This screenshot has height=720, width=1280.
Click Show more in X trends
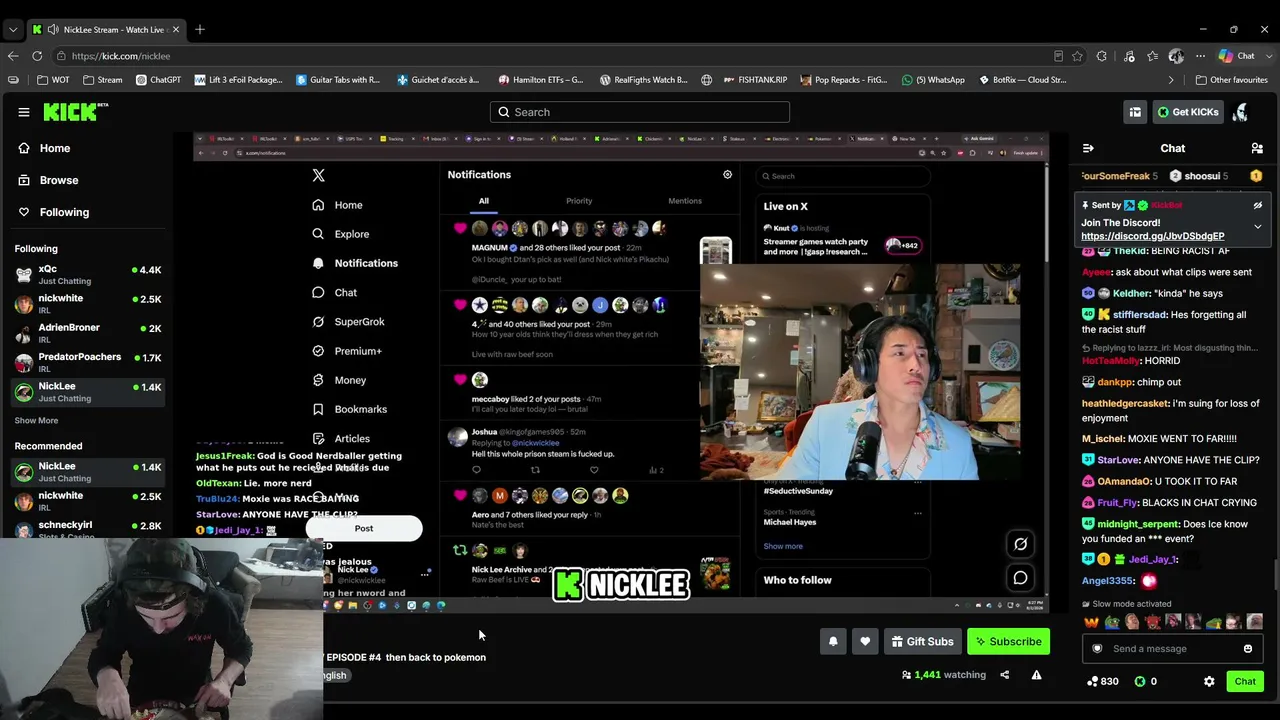(x=783, y=546)
